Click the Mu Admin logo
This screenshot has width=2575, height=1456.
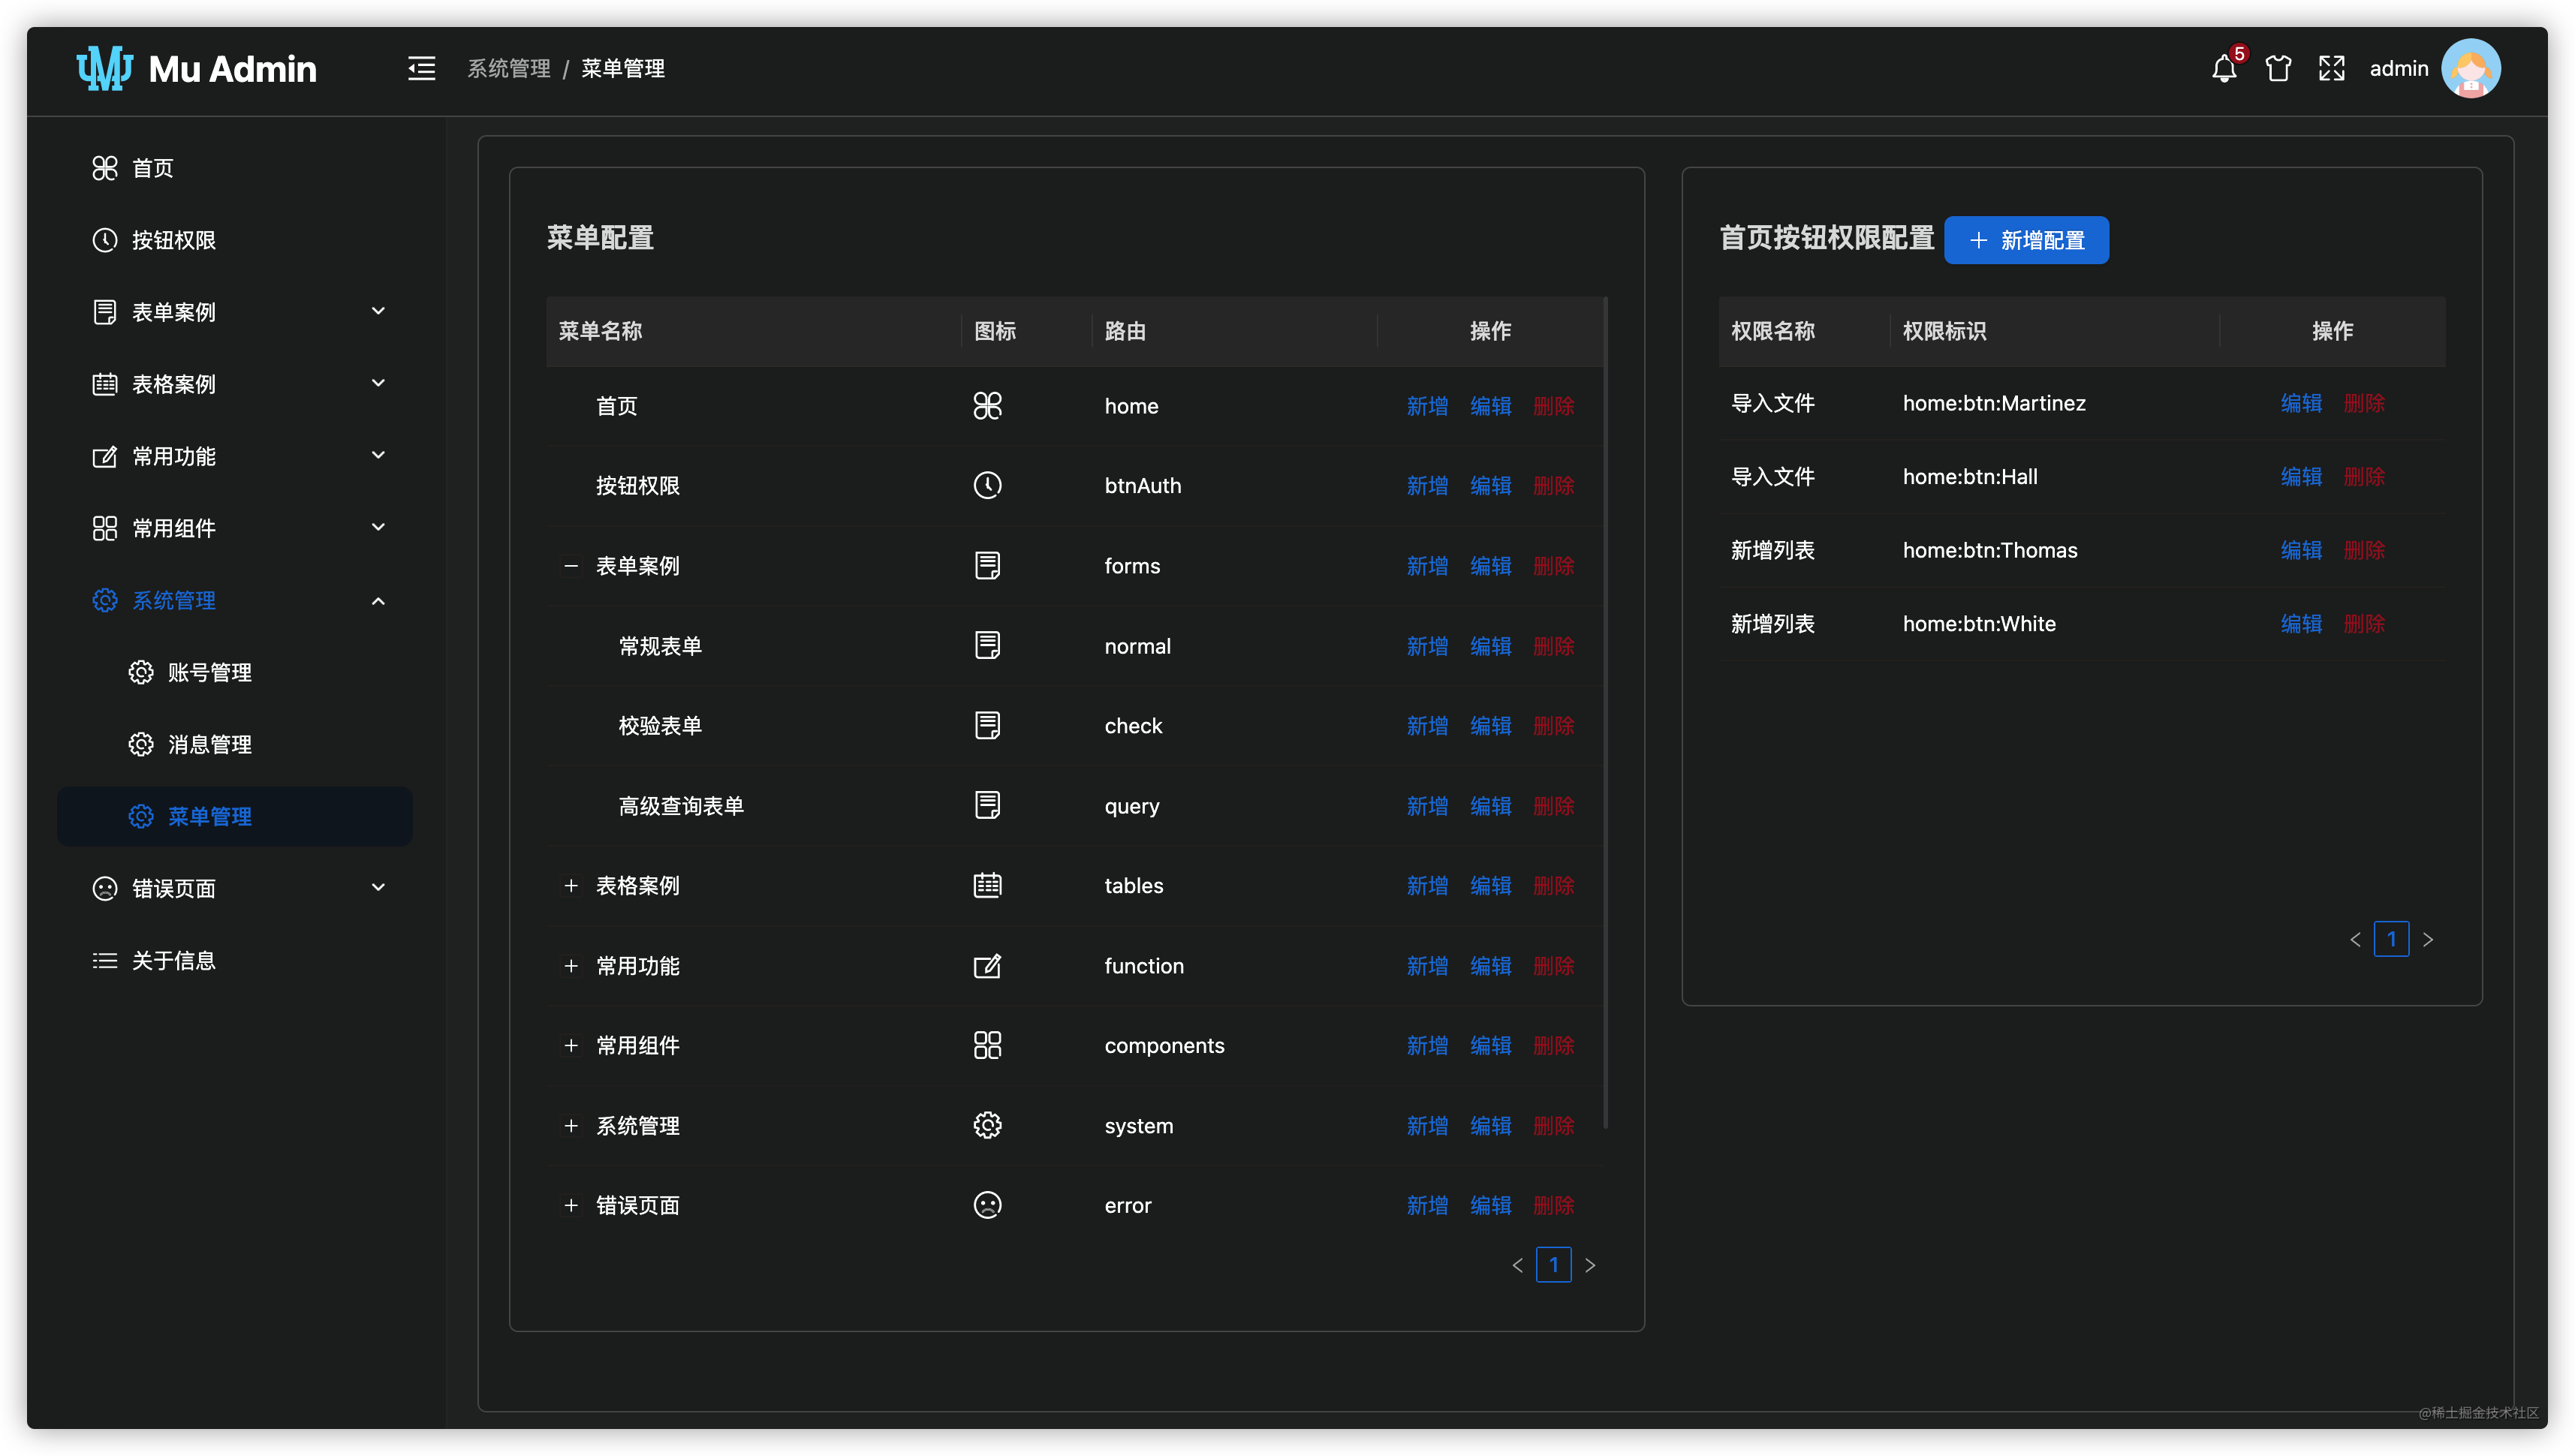pyautogui.click(x=196, y=68)
